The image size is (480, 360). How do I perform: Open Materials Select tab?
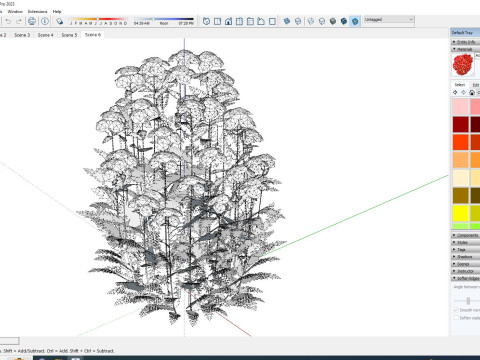[x=460, y=85]
